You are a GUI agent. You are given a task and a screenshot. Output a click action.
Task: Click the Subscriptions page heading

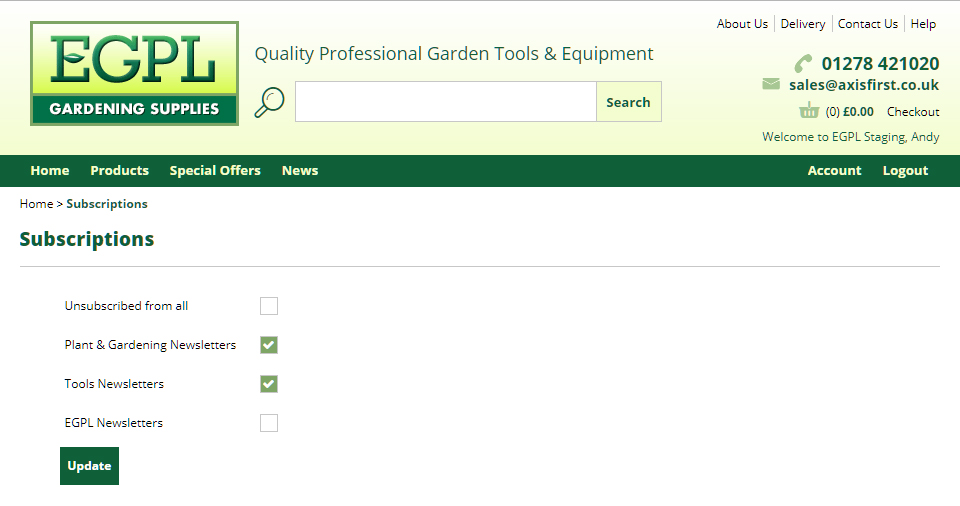point(87,239)
